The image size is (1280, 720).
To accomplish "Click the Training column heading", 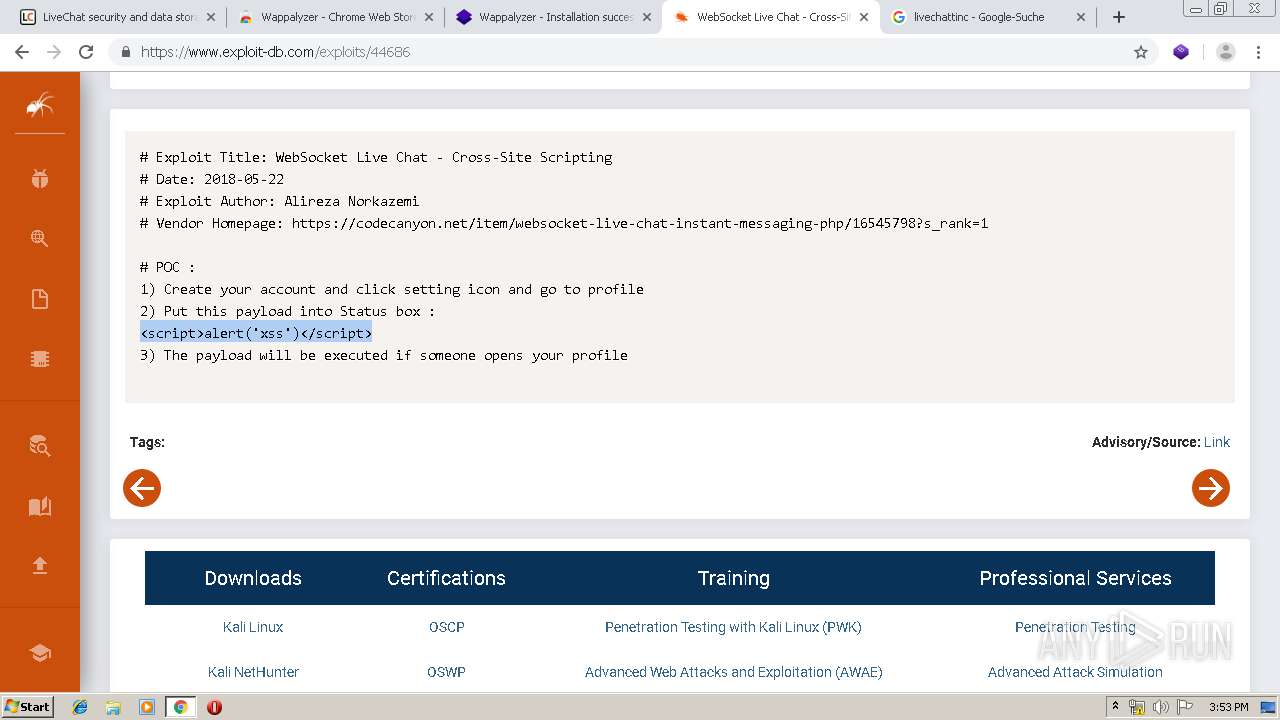I will click(x=734, y=578).
